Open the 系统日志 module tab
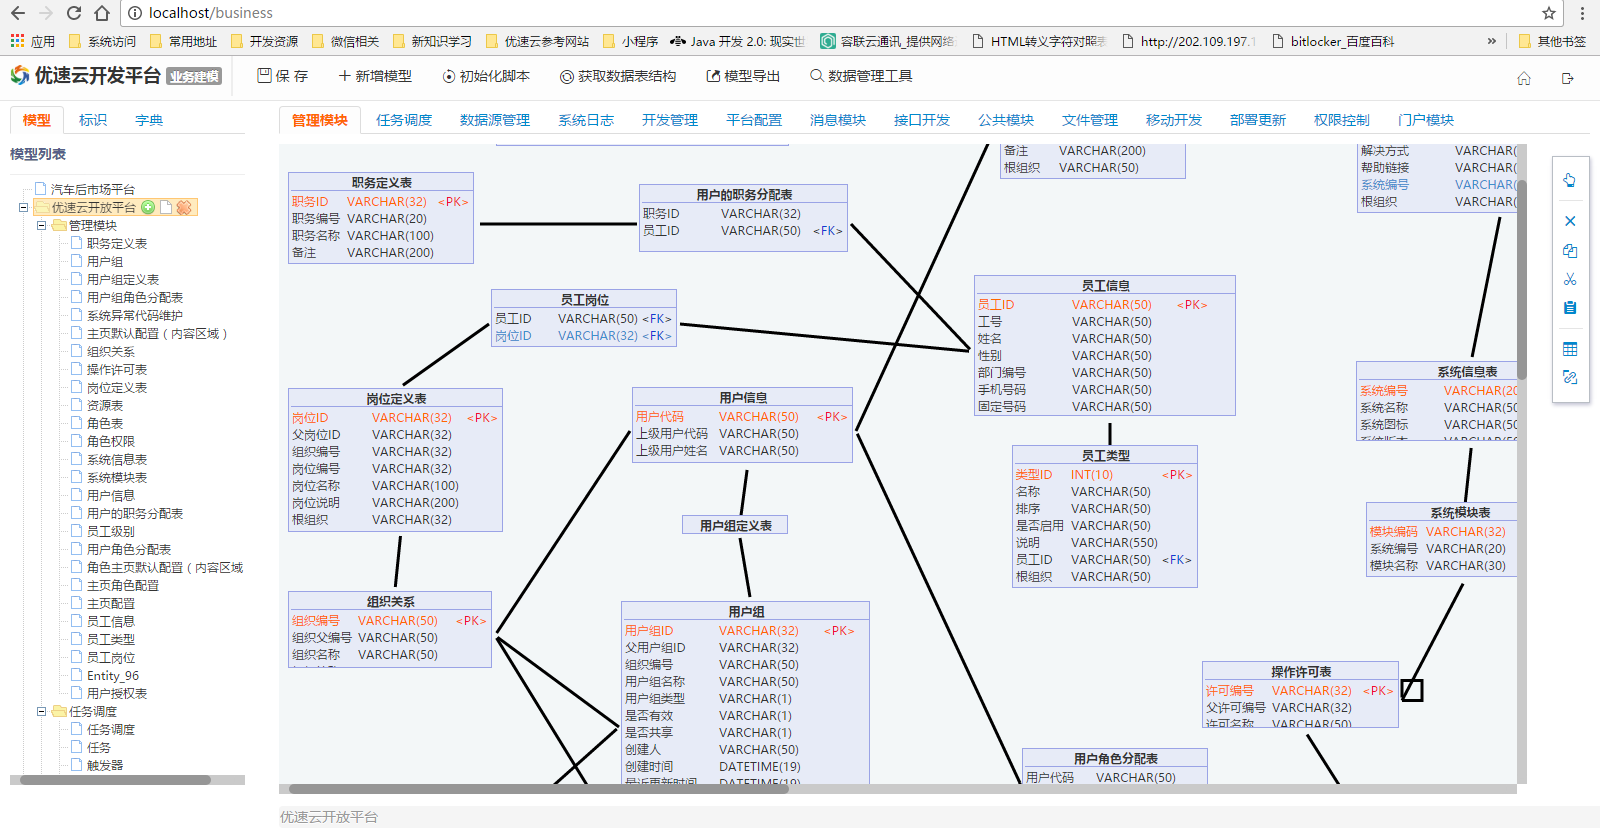 point(586,120)
